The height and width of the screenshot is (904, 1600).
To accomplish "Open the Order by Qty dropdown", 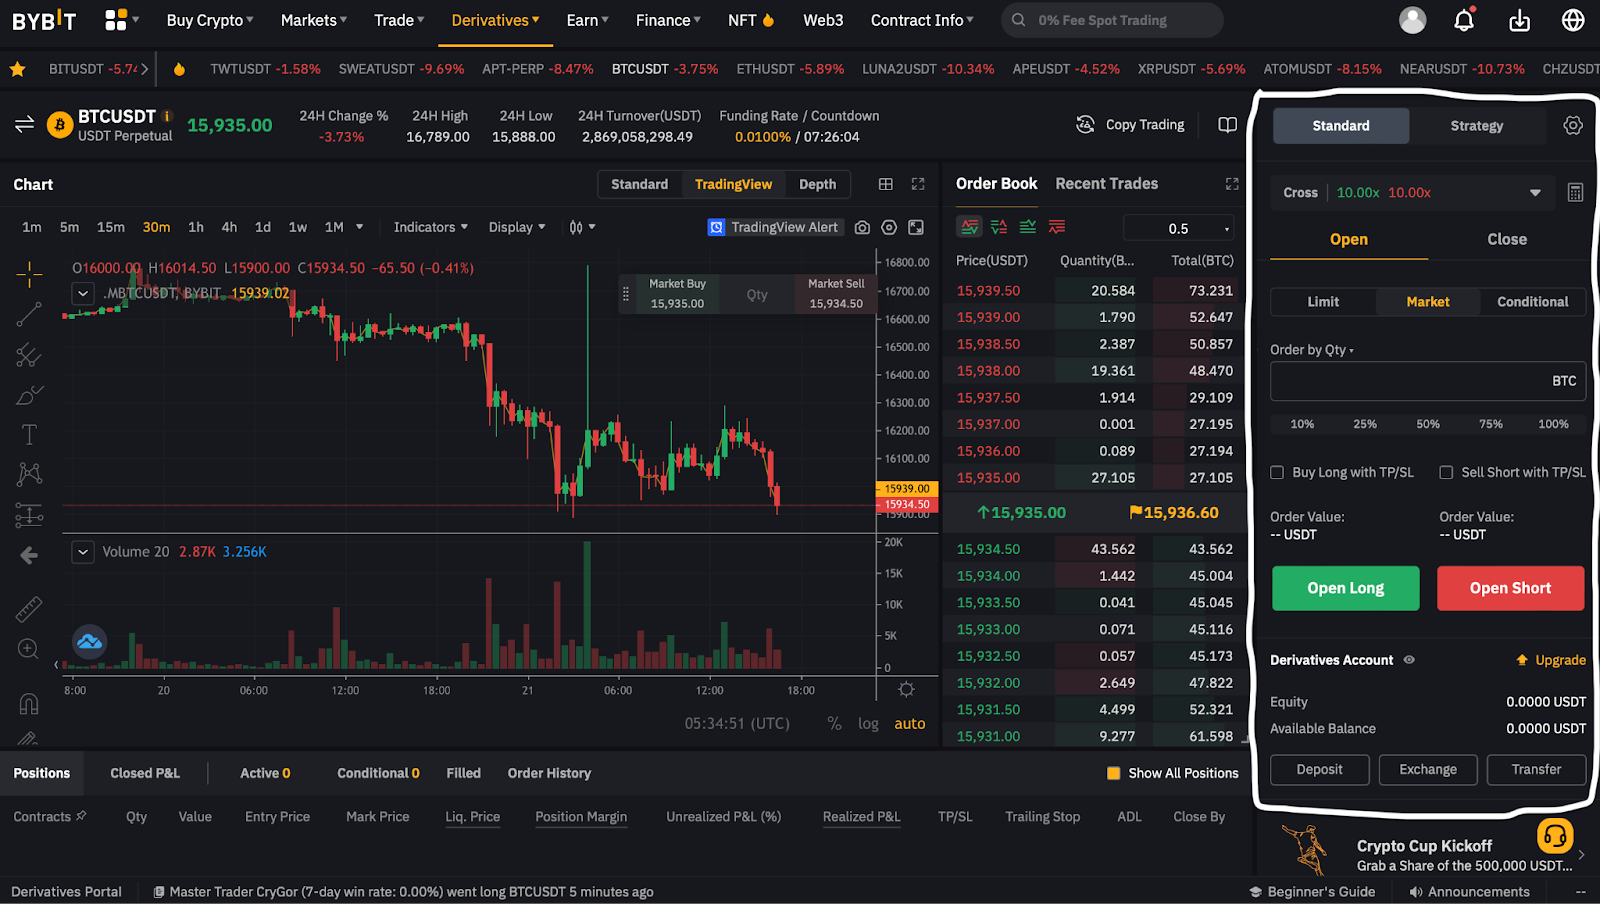I will point(1312,350).
